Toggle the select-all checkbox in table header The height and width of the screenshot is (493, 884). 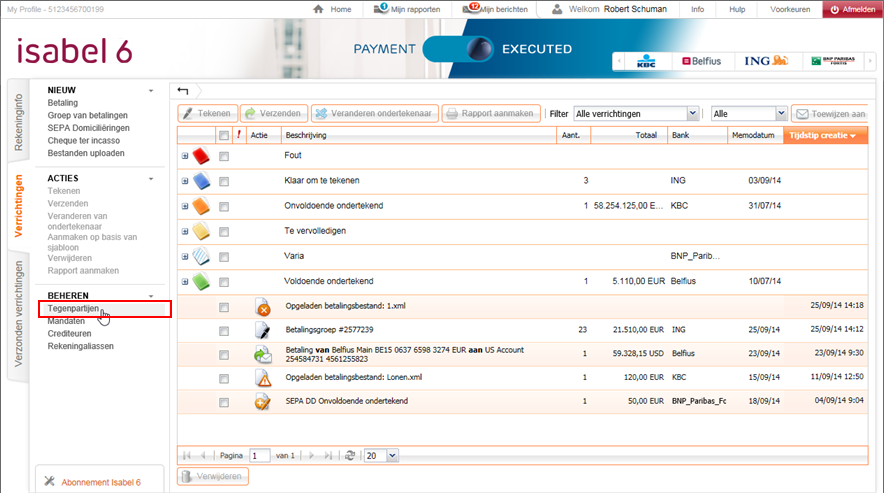pyautogui.click(x=224, y=135)
